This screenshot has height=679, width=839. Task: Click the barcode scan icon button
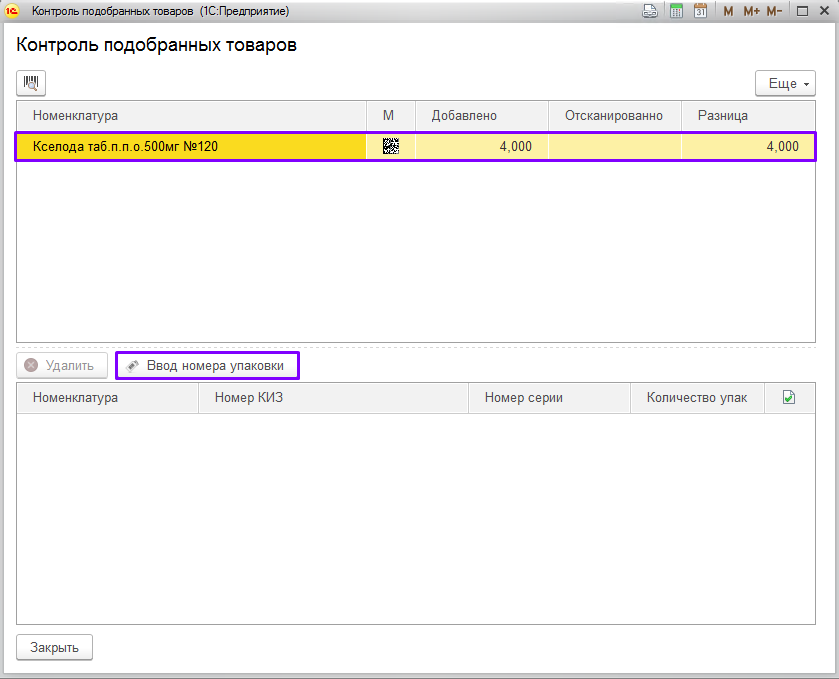tap(31, 83)
